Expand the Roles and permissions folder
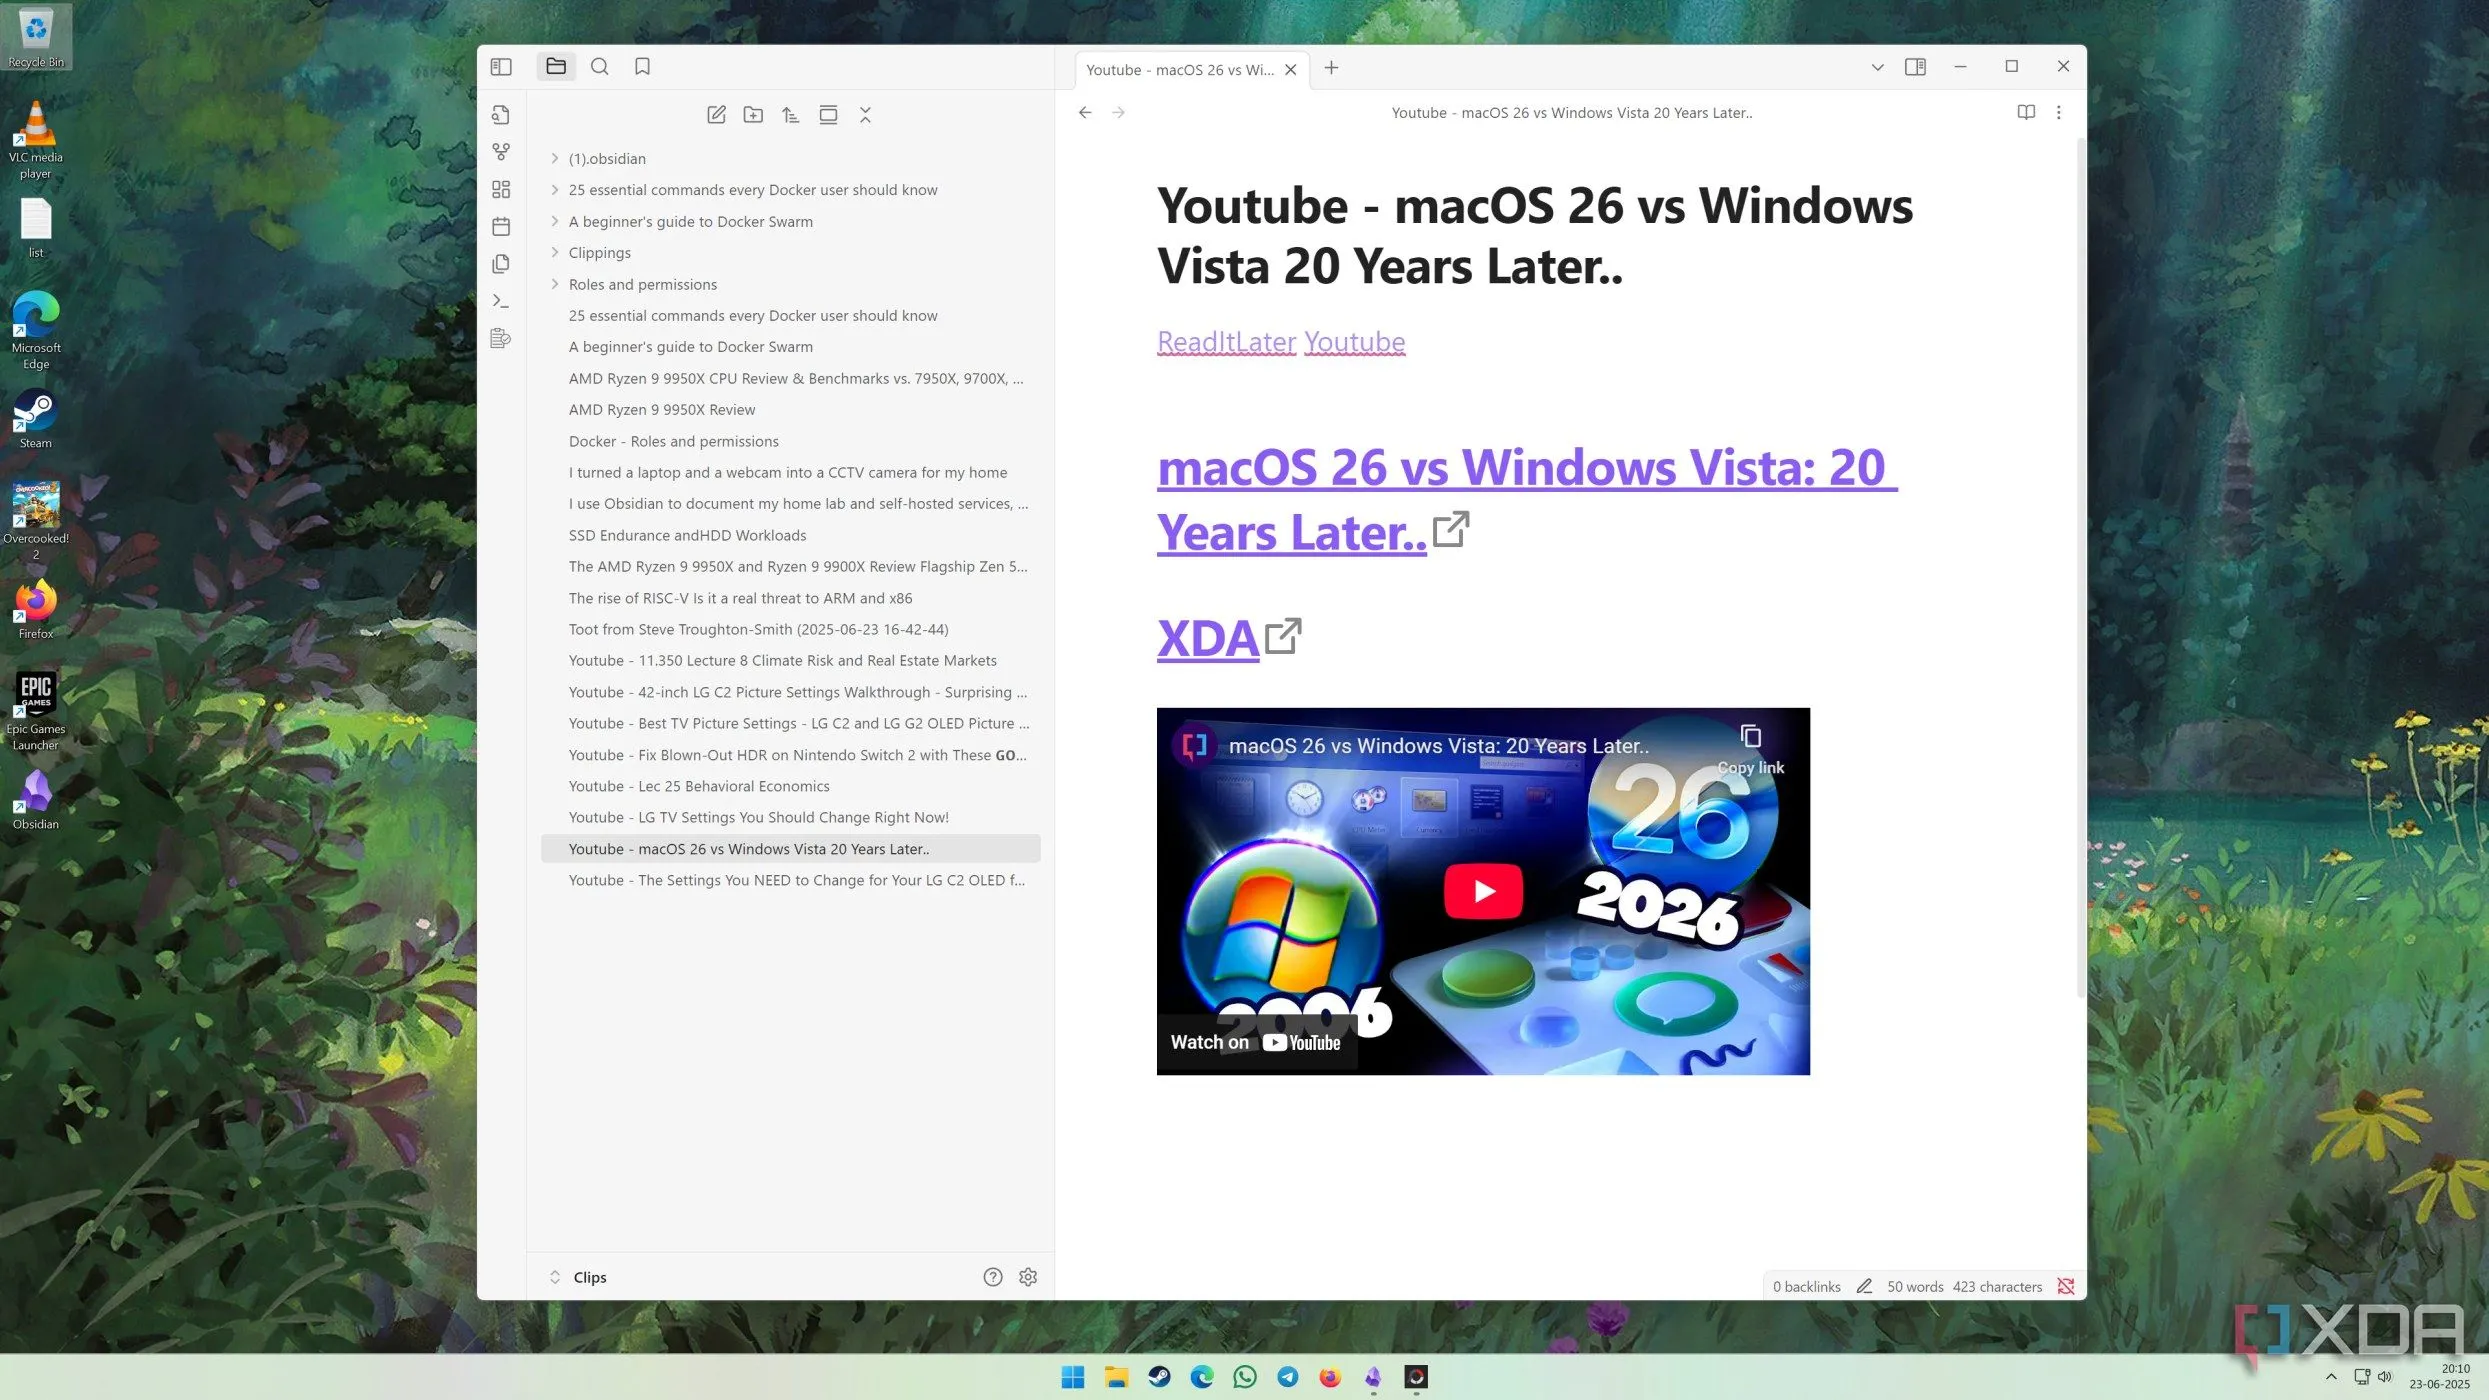 click(x=555, y=284)
